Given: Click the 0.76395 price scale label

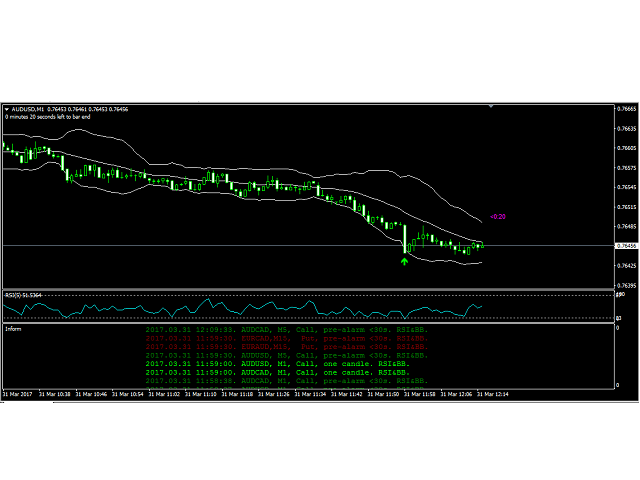Looking at the screenshot, I should point(626,285).
